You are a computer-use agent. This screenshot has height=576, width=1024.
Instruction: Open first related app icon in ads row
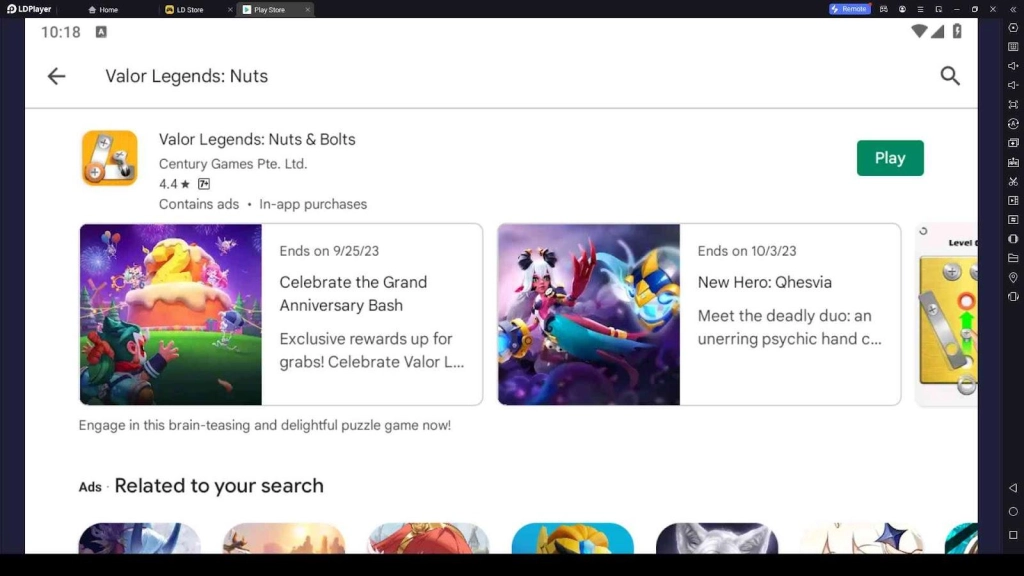139,538
